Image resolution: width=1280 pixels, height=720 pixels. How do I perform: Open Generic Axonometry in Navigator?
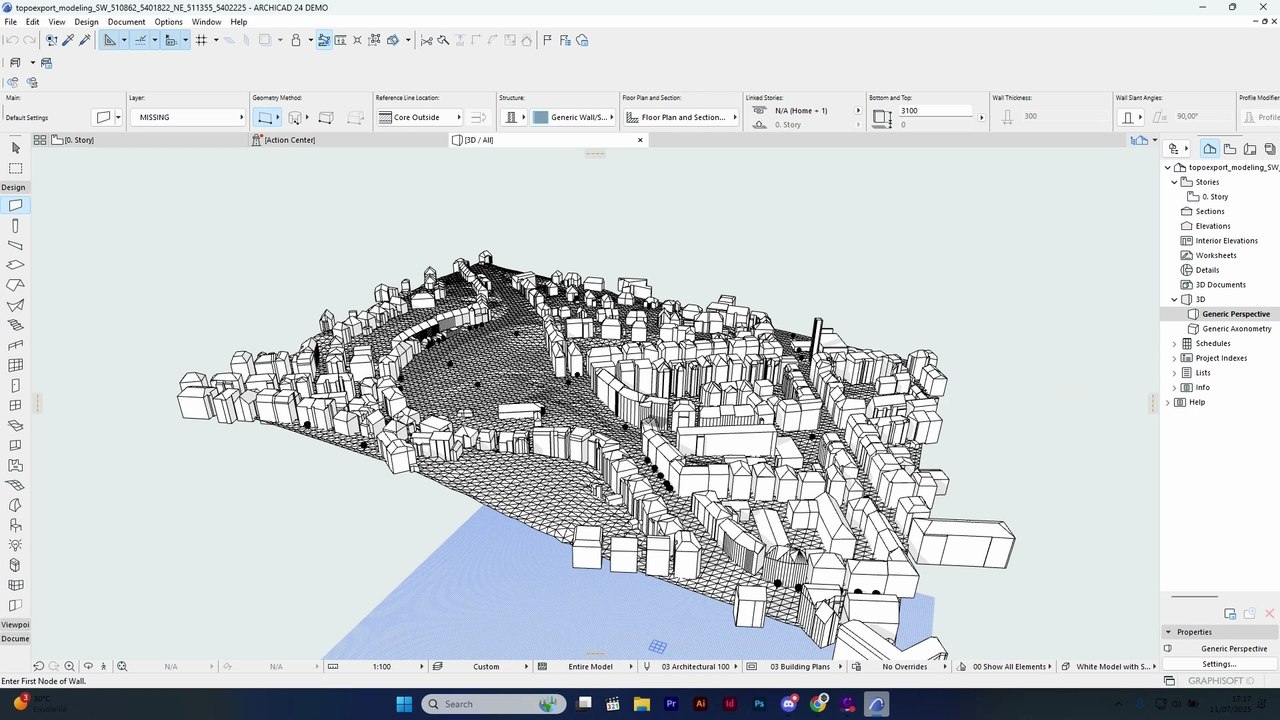point(1237,329)
